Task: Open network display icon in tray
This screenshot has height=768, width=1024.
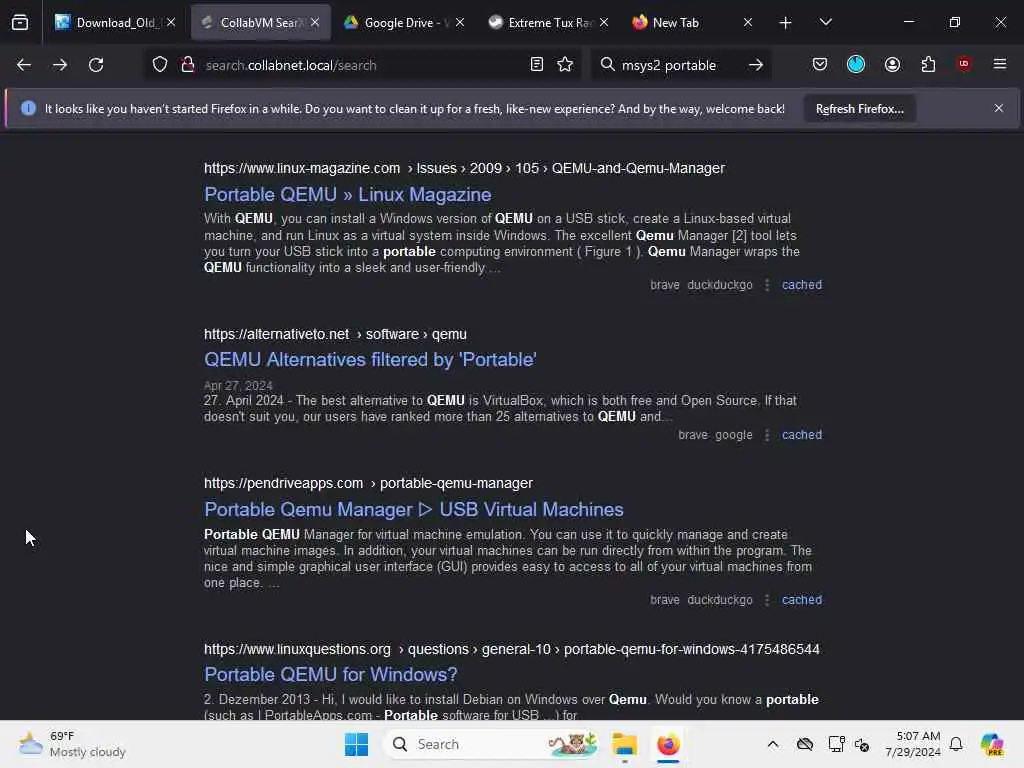Action: 836,744
